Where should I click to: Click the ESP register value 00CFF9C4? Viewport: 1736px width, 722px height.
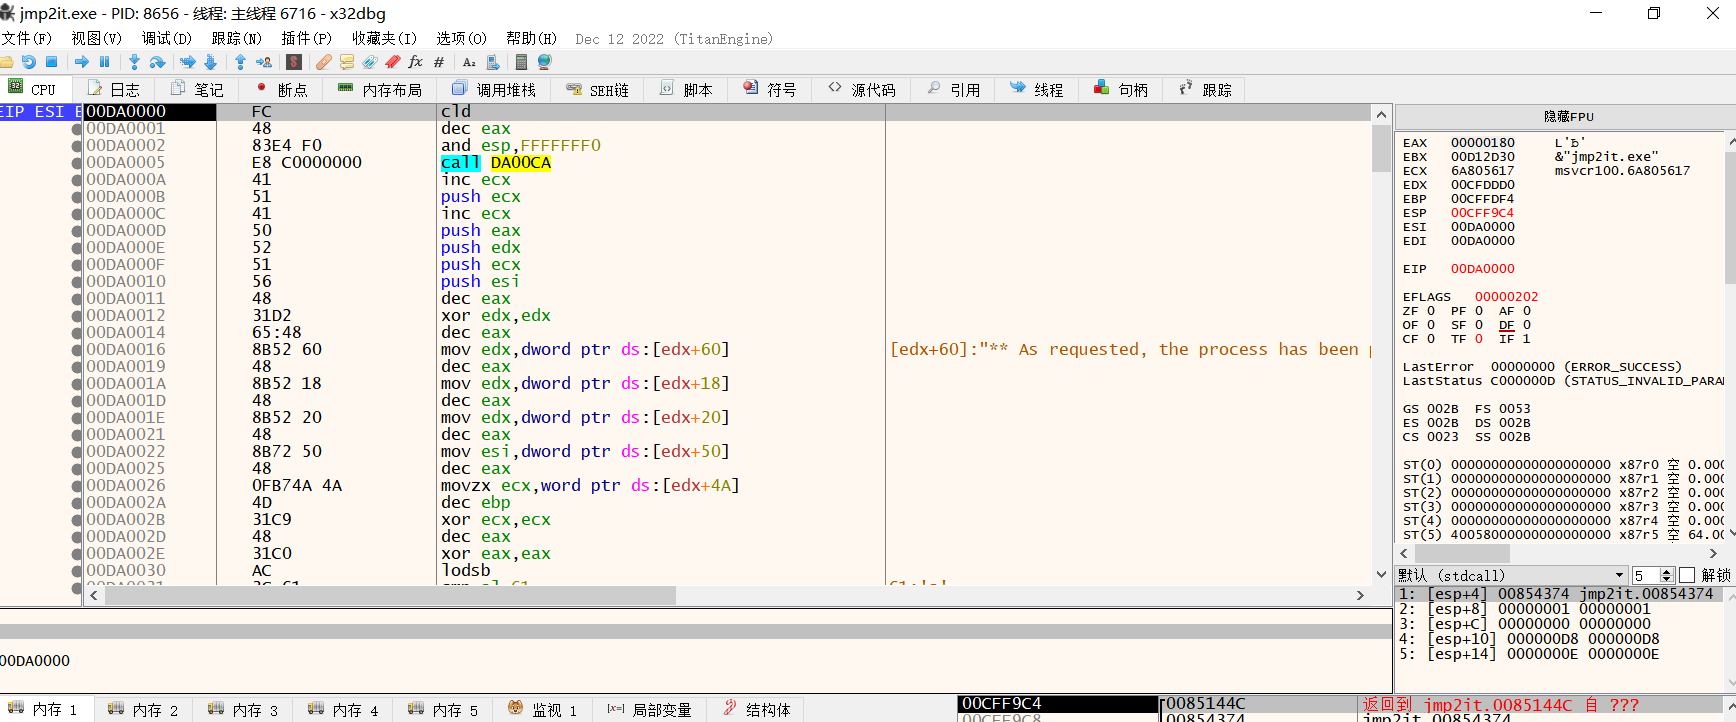(1482, 212)
